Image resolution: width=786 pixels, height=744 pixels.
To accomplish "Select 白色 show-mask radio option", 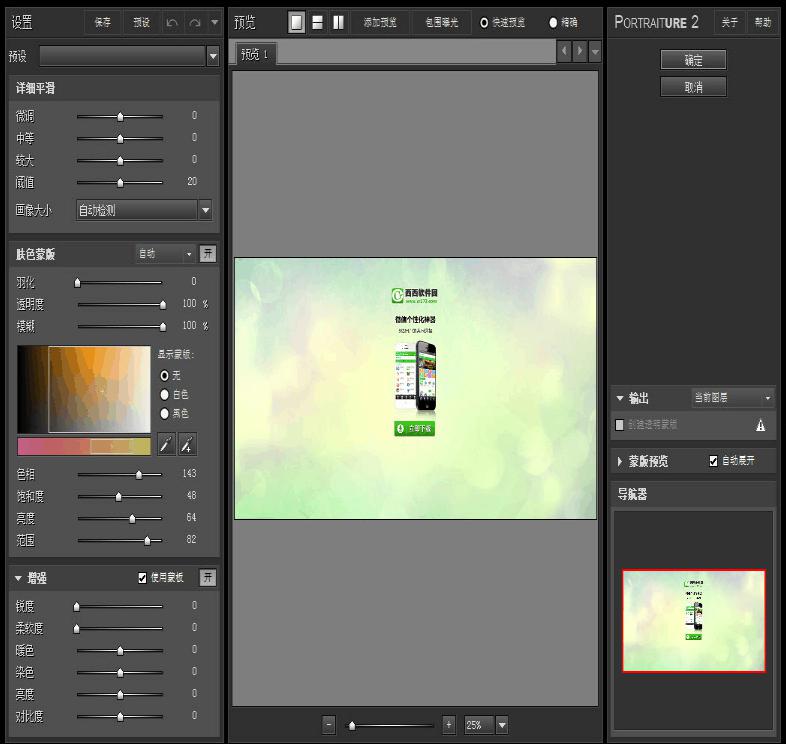I will [x=165, y=394].
